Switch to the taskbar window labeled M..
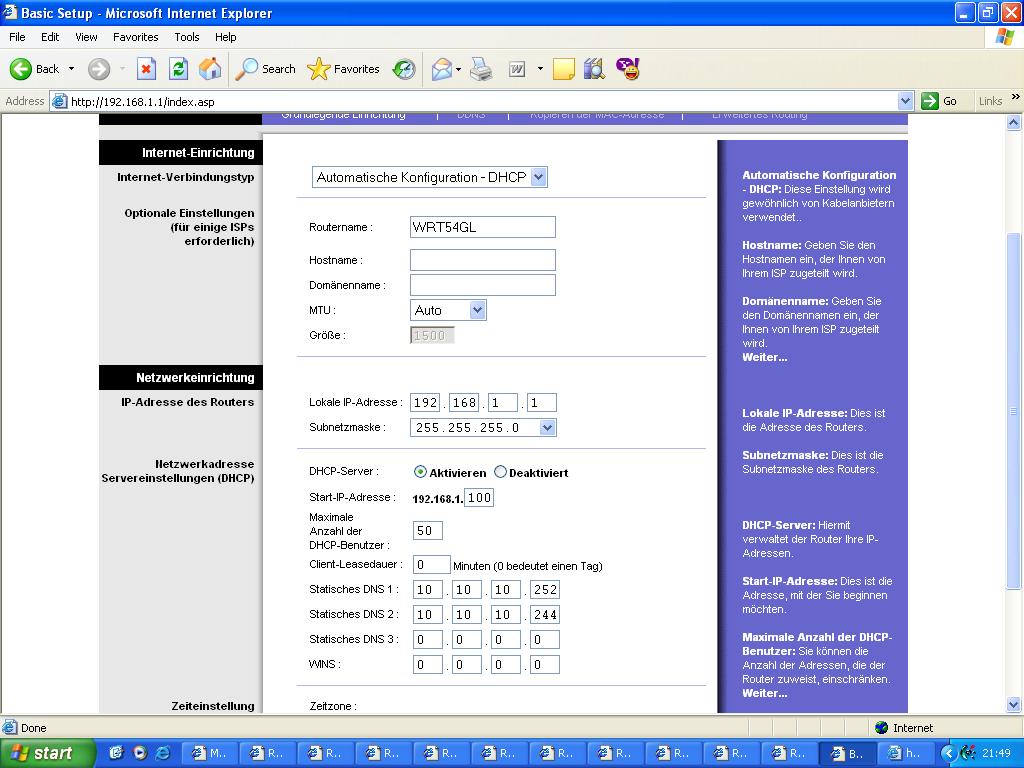 [209, 753]
